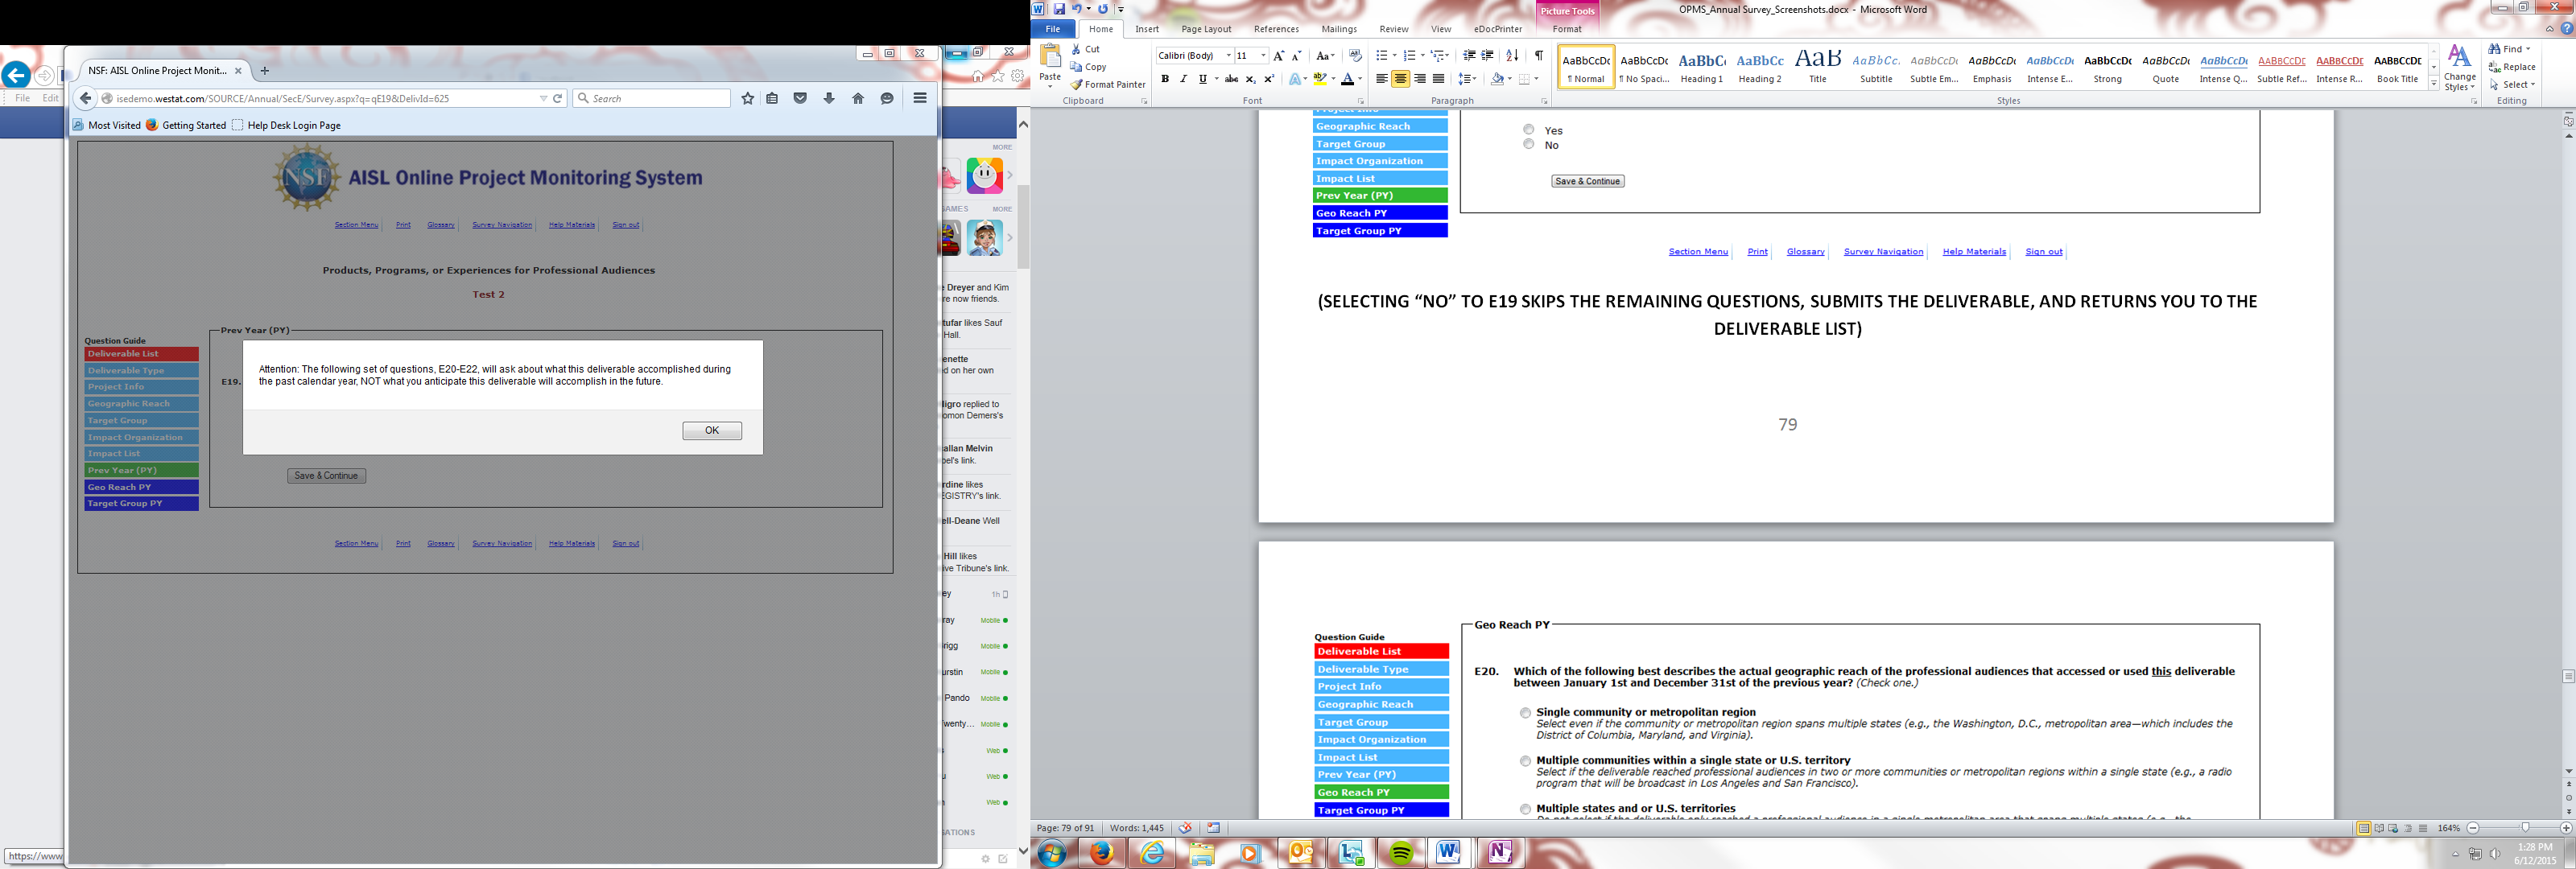The image size is (2576, 869).
Task: Select the Yes radio button
Action: (1528, 129)
